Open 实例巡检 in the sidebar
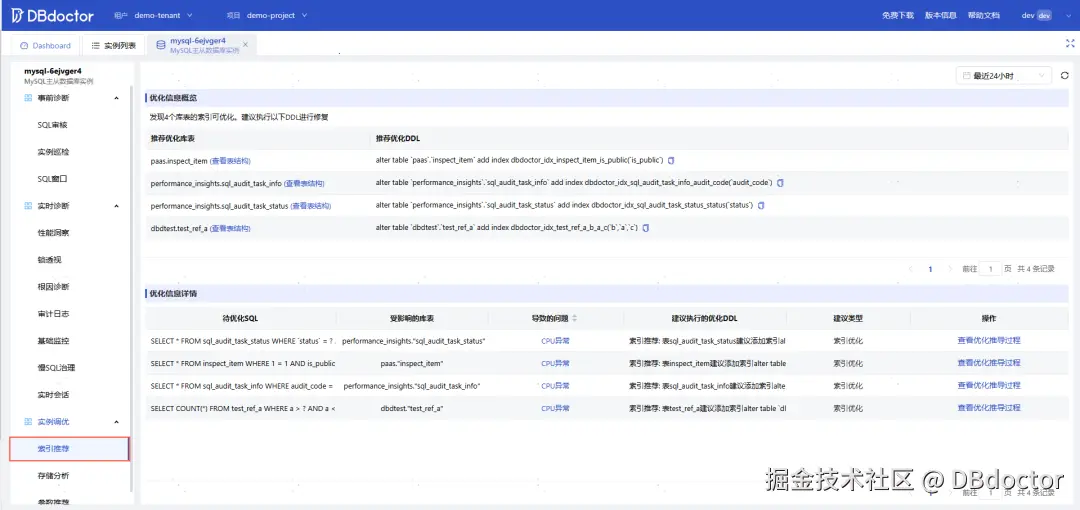The height and width of the screenshot is (510, 1080). point(53,152)
